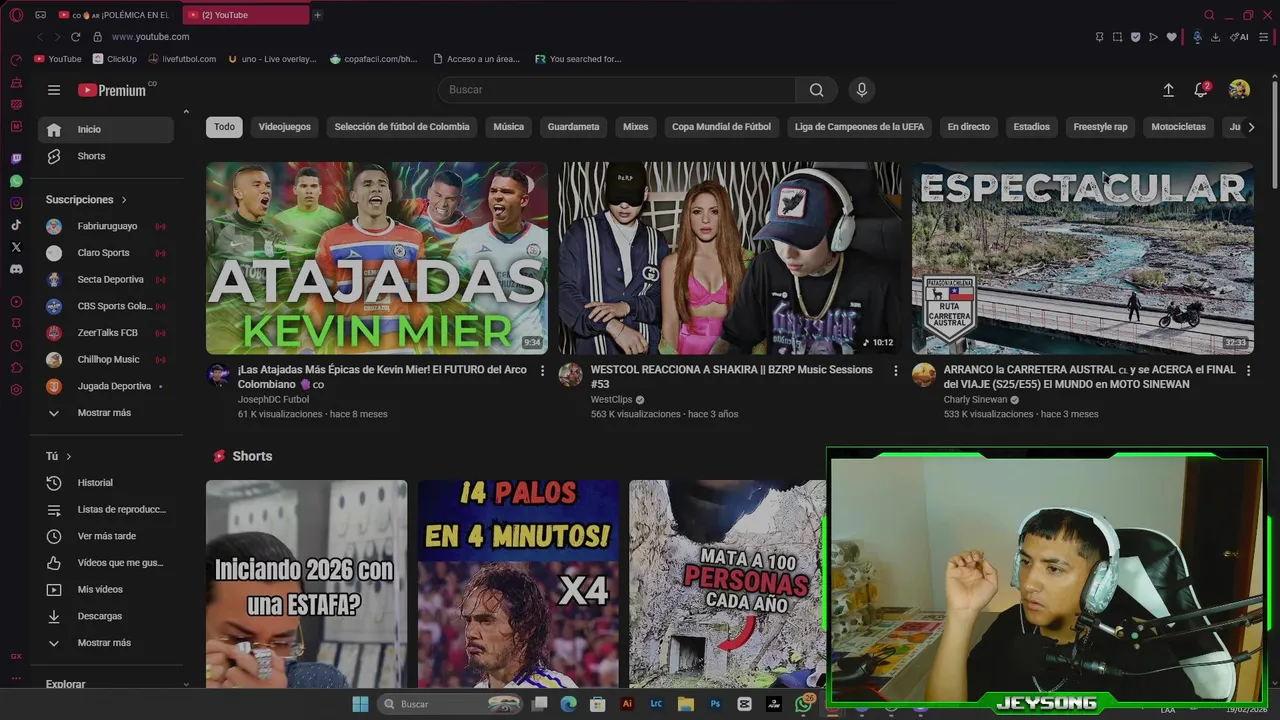
Task: Select the Freestyle rap filter chip
Action: click(x=1100, y=127)
